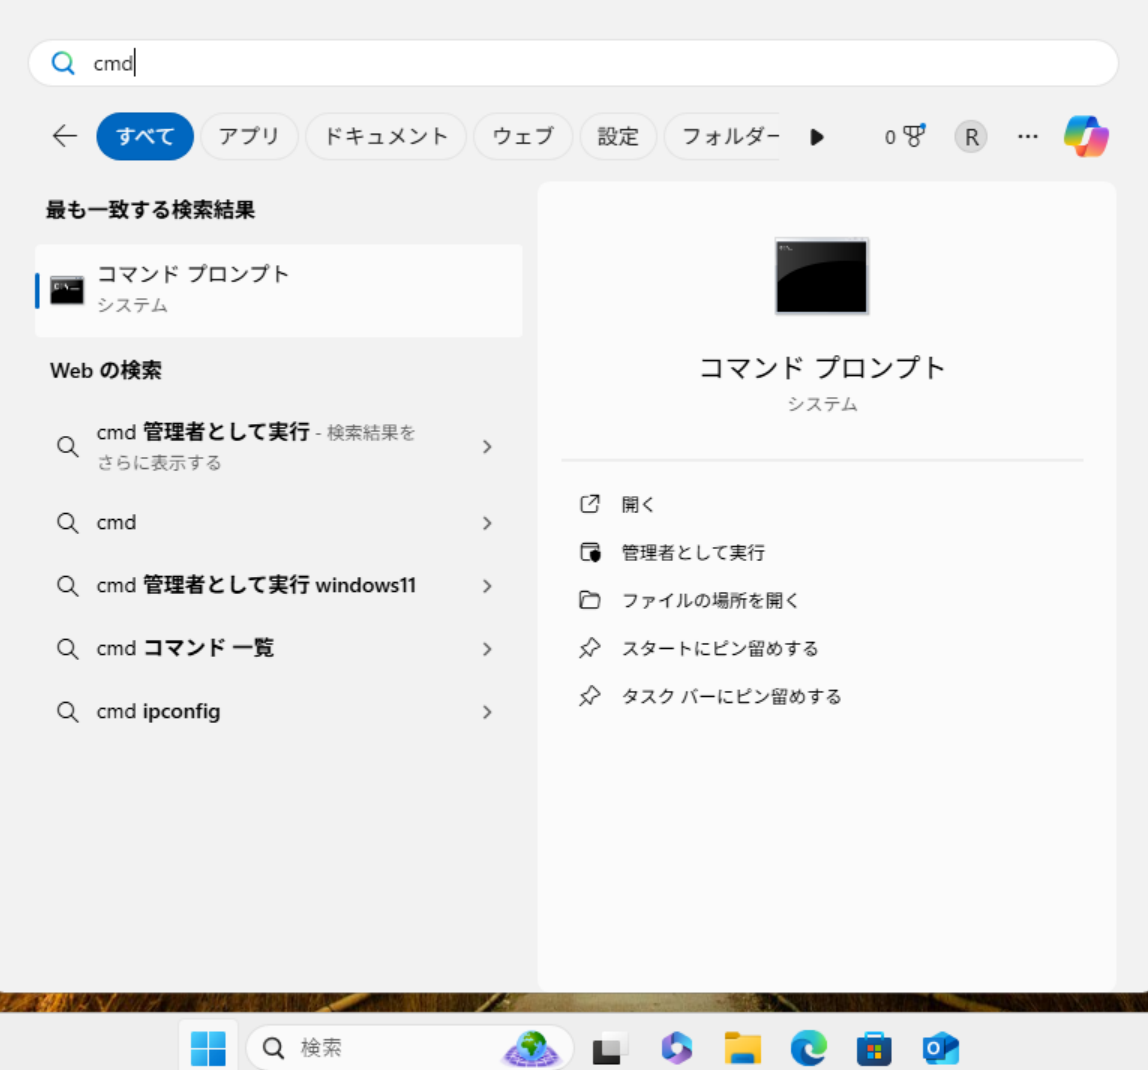1148x1070 pixels.
Task: Click the Windows Start button on taskbar
Action: coord(208,1048)
